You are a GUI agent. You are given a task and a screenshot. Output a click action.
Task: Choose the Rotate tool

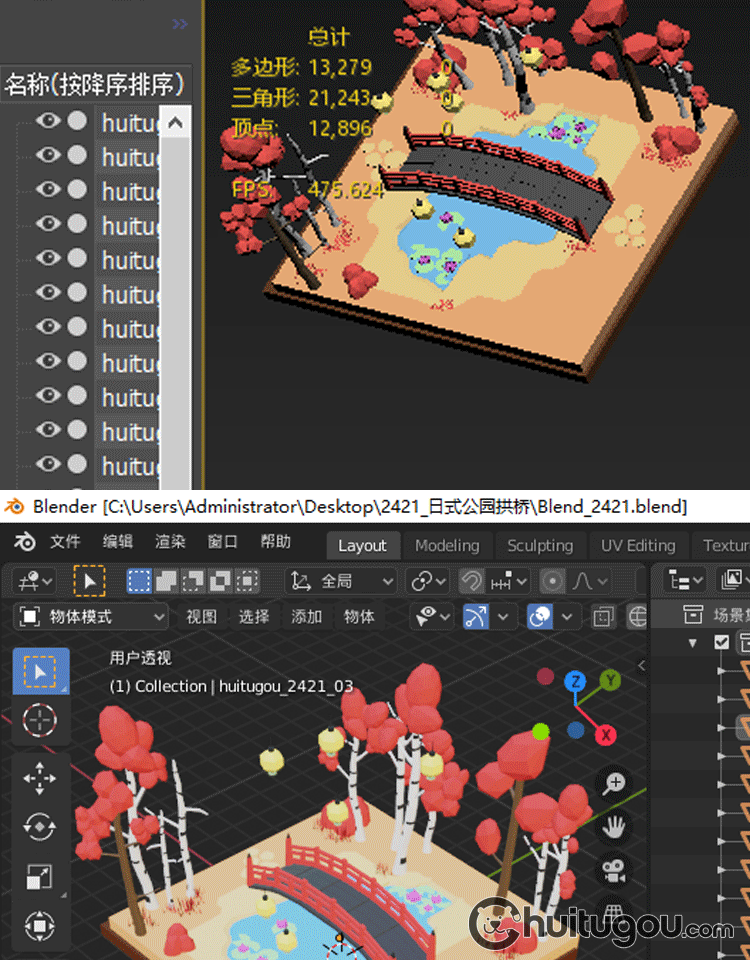pos(40,827)
